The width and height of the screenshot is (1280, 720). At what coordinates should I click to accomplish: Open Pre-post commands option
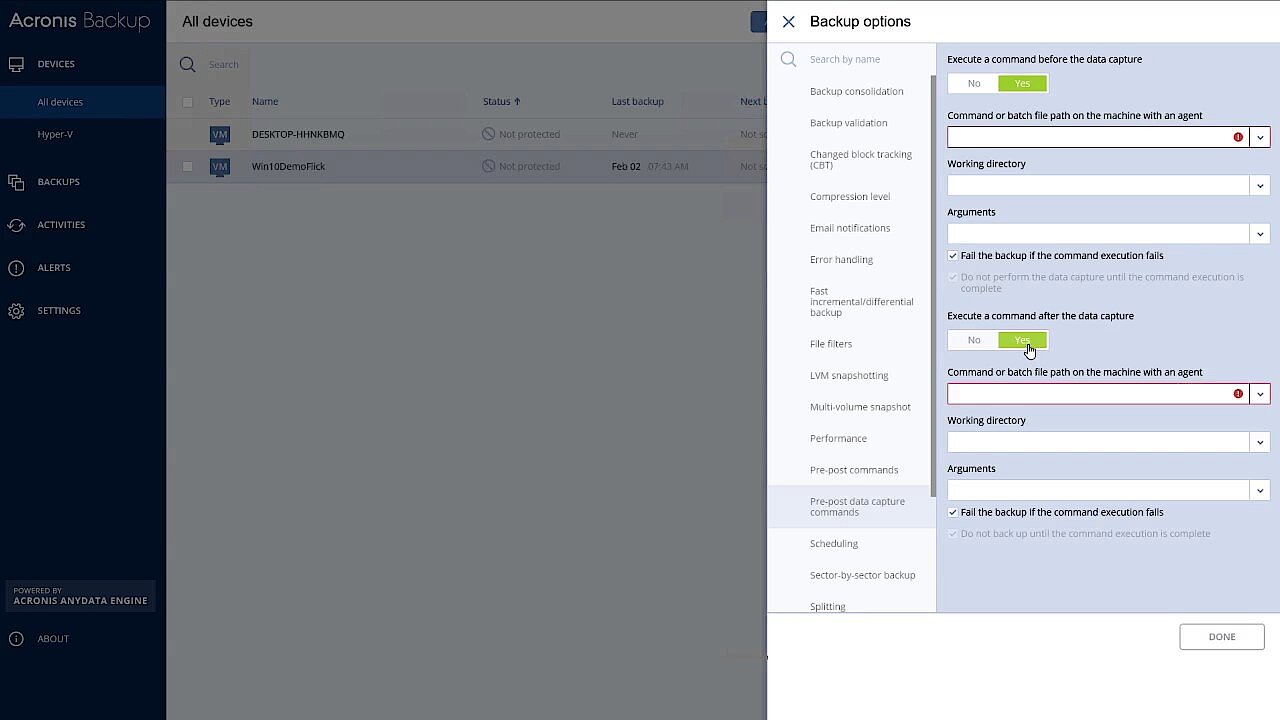(854, 470)
